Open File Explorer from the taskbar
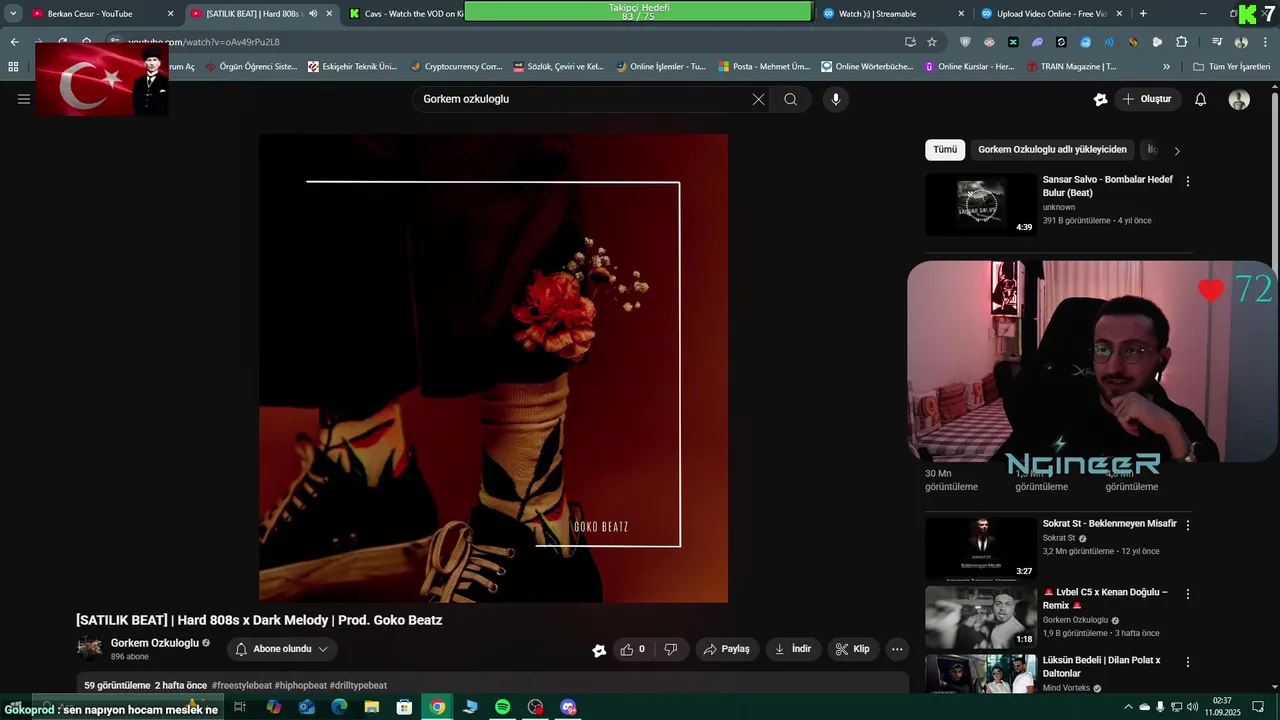1280x720 pixels. tap(372, 707)
